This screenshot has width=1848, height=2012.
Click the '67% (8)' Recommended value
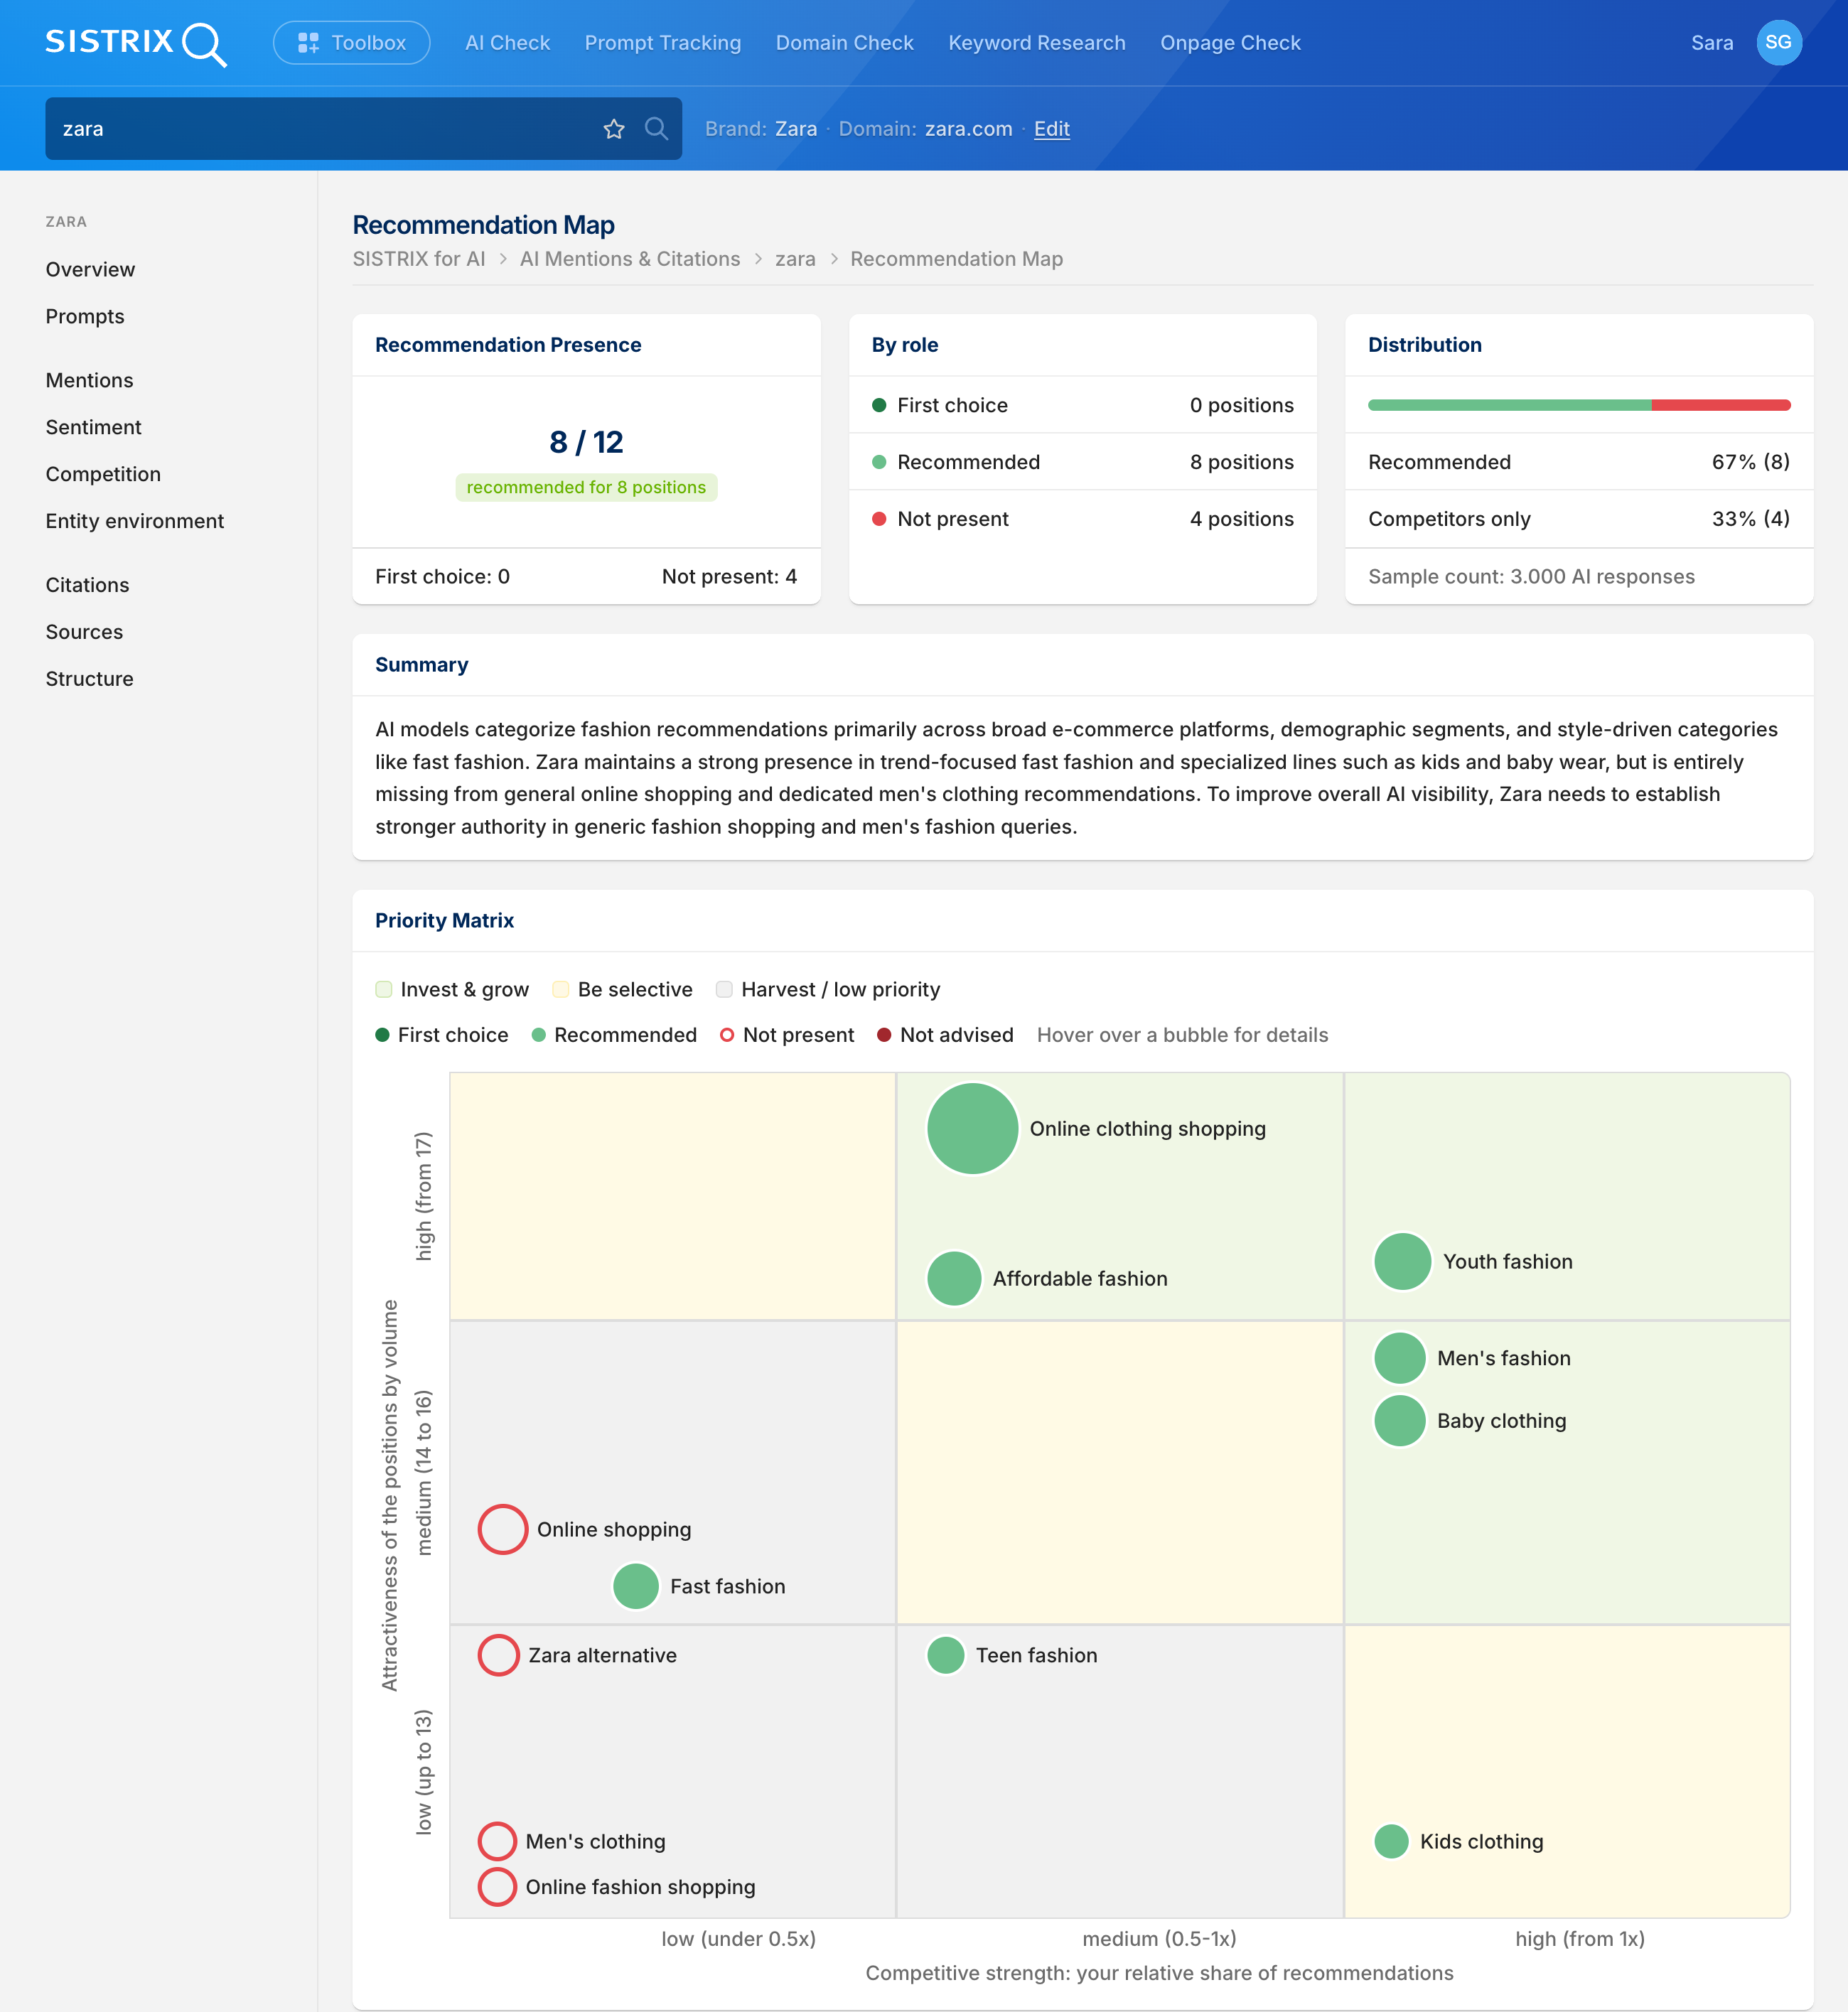[x=1751, y=462]
